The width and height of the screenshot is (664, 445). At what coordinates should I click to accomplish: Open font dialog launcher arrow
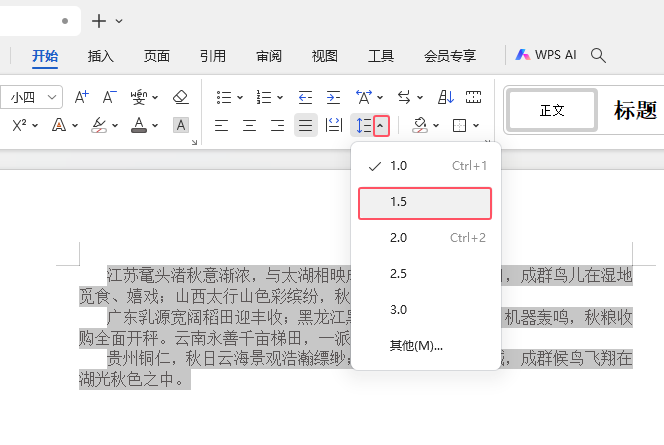194,143
